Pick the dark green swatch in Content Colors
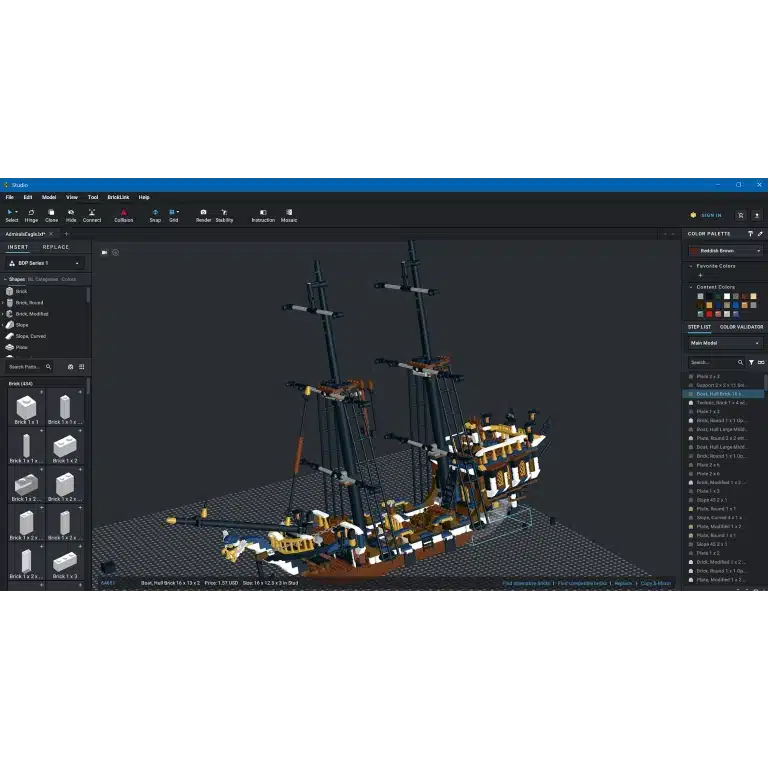The height and width of the screenshot is (768, 768). pyautogui.click(x=718, y=296)
